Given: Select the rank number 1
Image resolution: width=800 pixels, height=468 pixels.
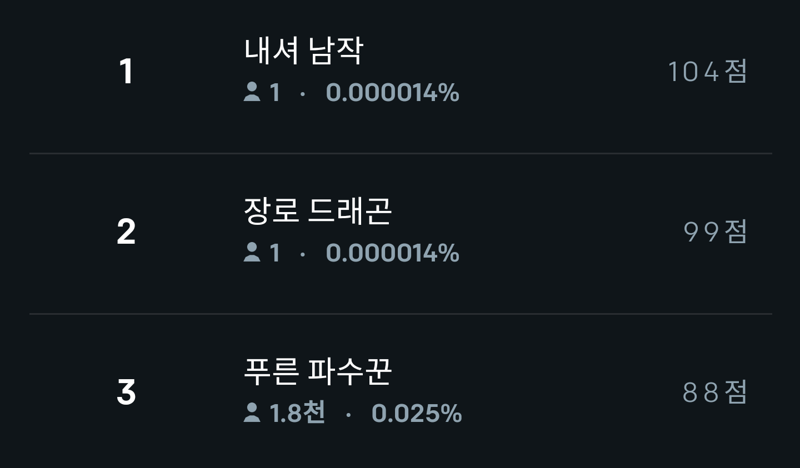Looking at the screenshot, I should pos(126,71).
